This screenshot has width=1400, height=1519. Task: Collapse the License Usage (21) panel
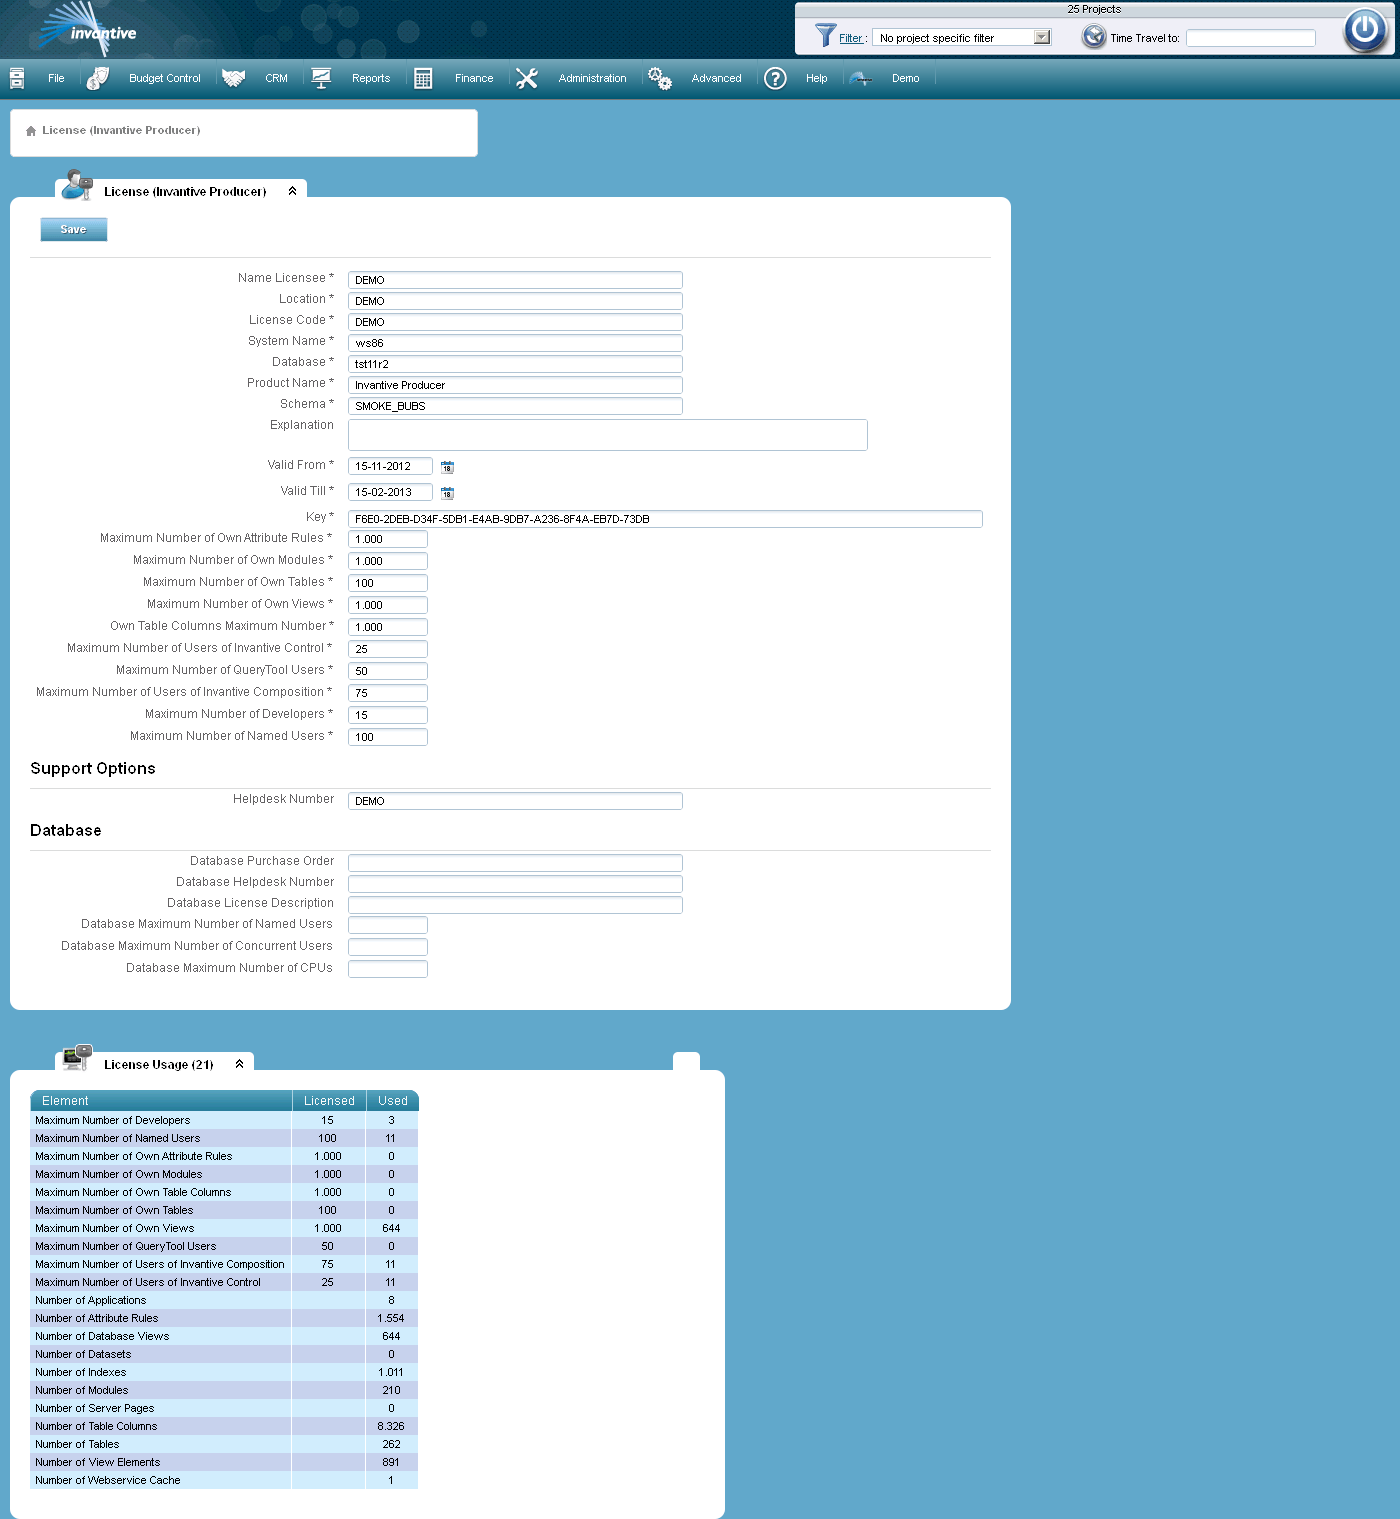(239, 1064)
